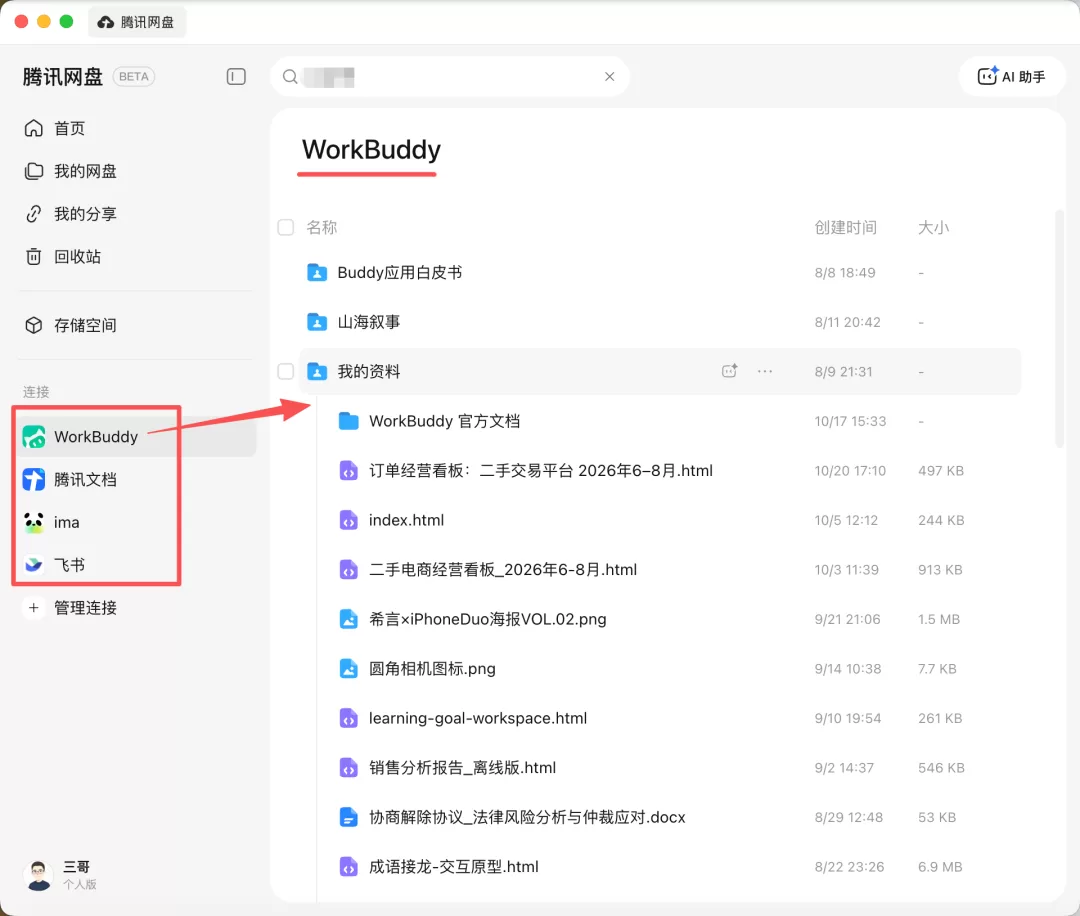Viewport: 1080px width, 916px height.
Task: Click the search magnifier icon
Action: pyautogui.click(x=290, y=76)
